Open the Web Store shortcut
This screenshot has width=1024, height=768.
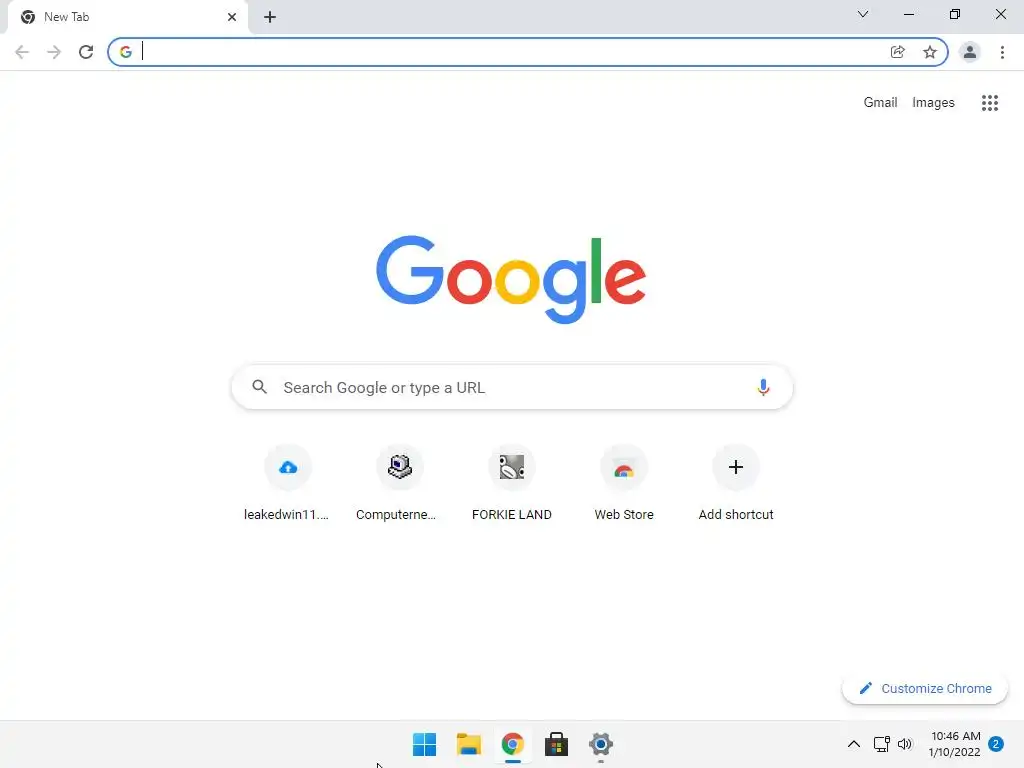point(624,483)
